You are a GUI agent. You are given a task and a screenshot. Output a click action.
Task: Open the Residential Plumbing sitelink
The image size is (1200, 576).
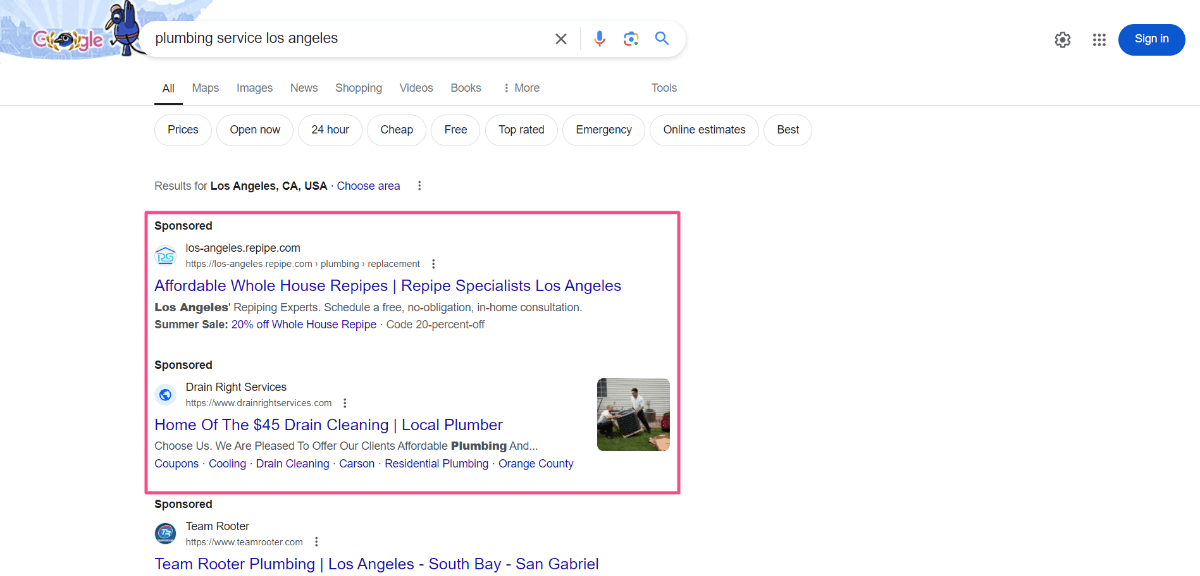point(437,464)
